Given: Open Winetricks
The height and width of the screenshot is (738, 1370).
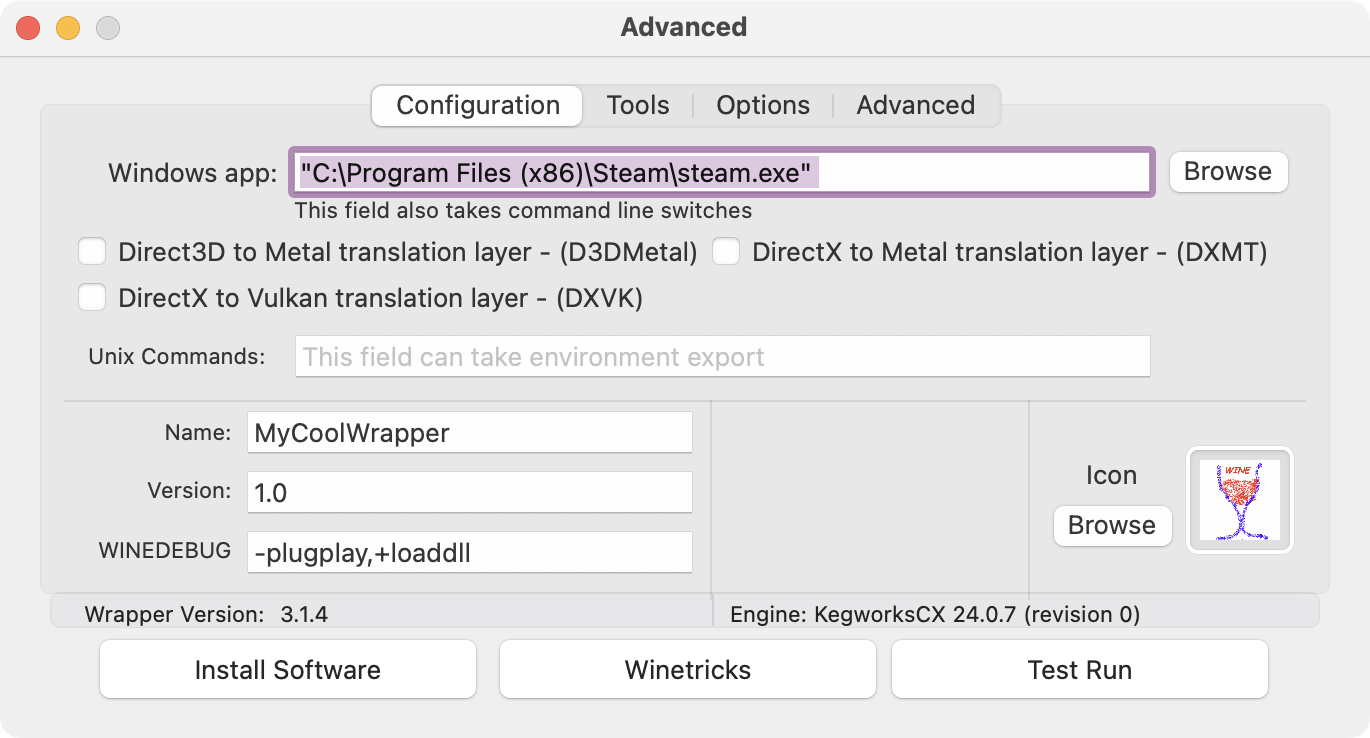Looking at the screenshot, I should point(688,670).
